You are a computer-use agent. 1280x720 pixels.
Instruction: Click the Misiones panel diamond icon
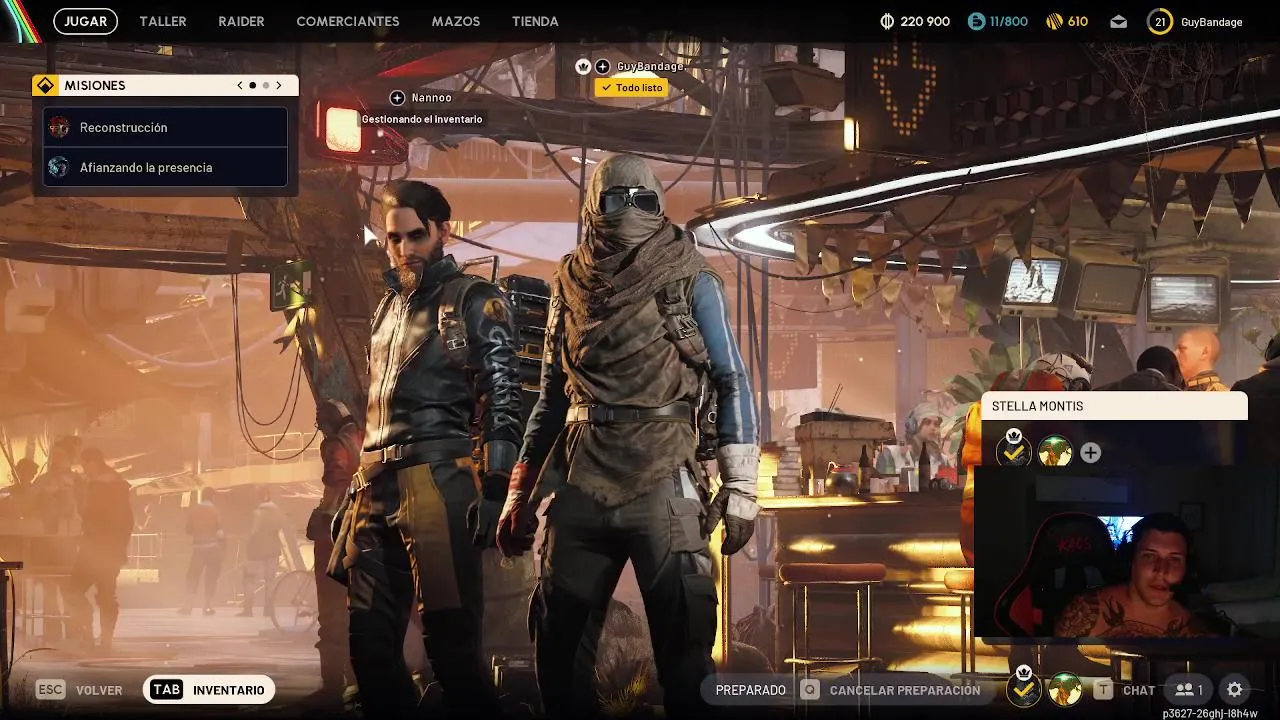coord(45,86)
